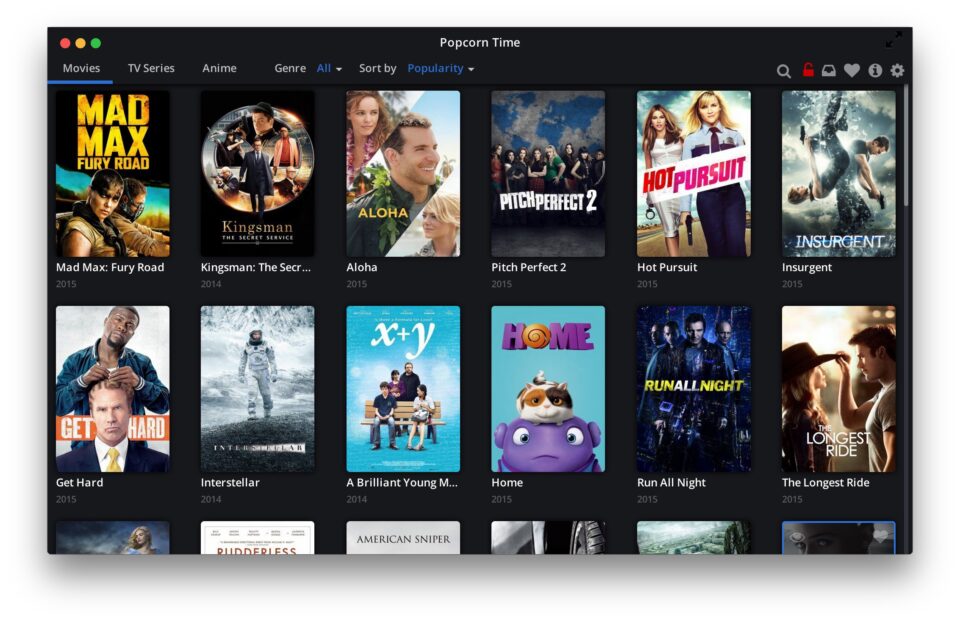Image resolution: width=960 pixels, height=622 pixels.
Task: Select the Interstellar poster
Action: [257, 389]
